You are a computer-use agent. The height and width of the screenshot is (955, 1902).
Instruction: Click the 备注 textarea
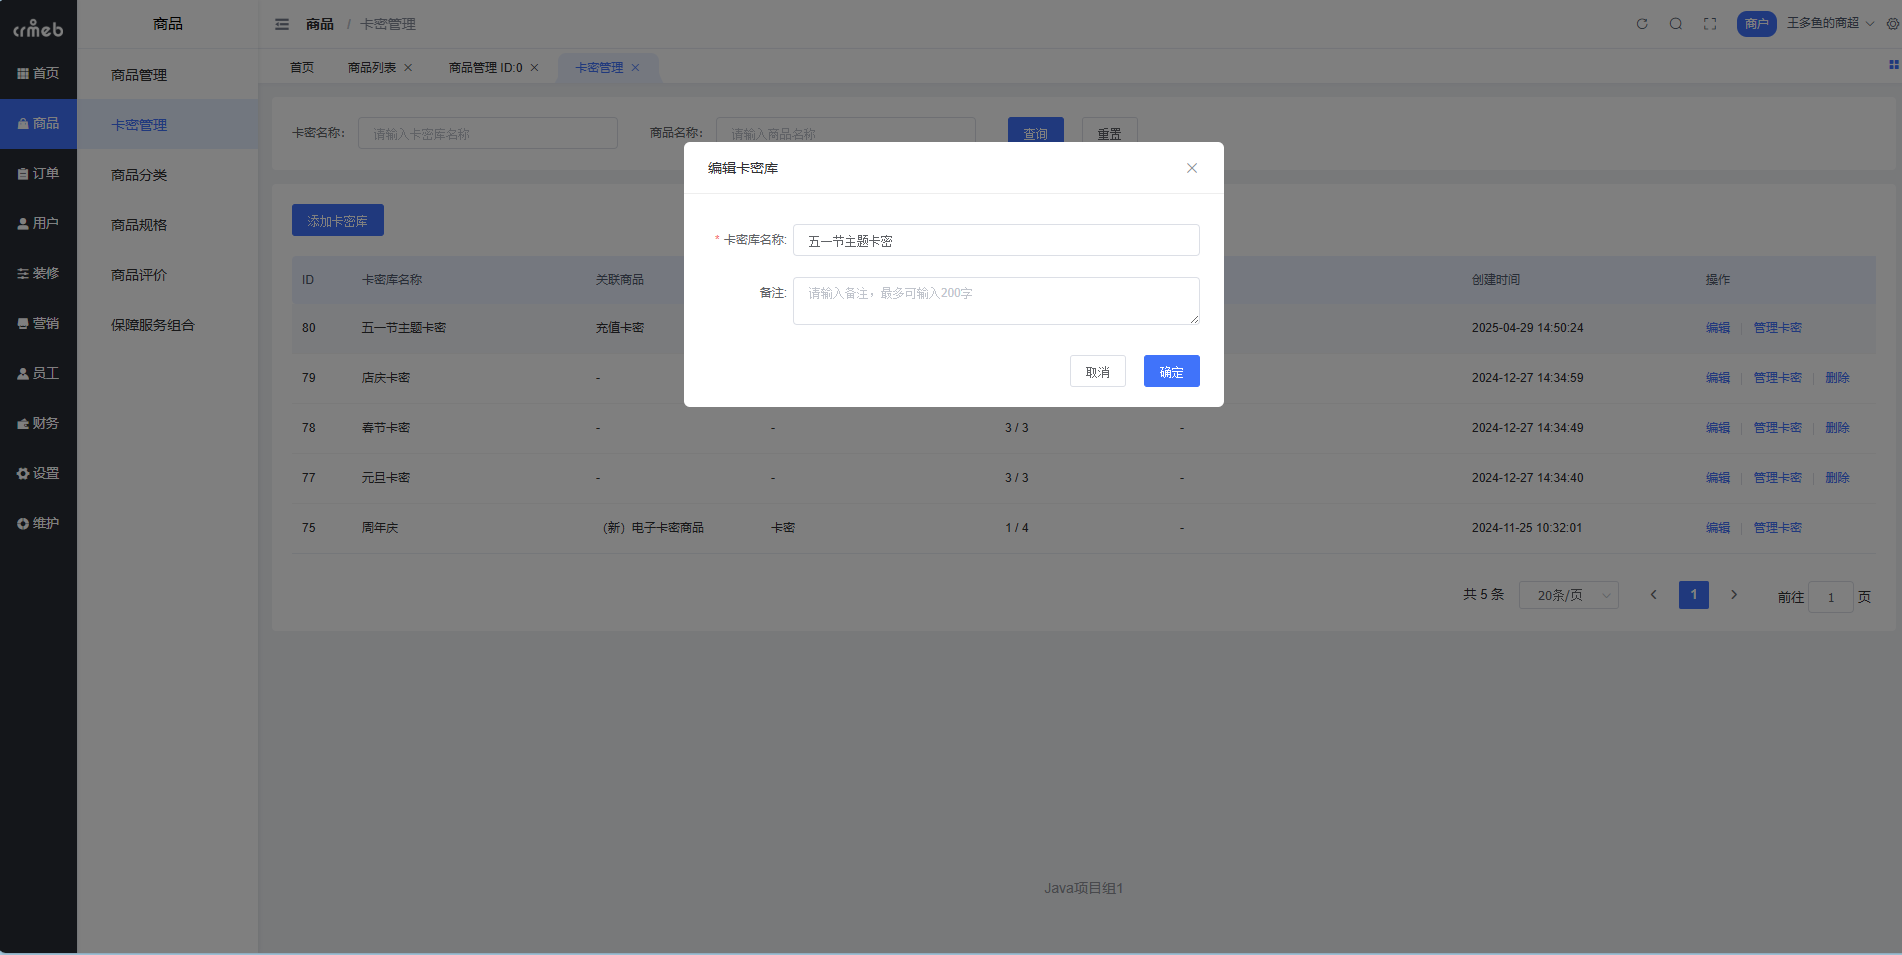pyautogui.click(x=995, y=301)
